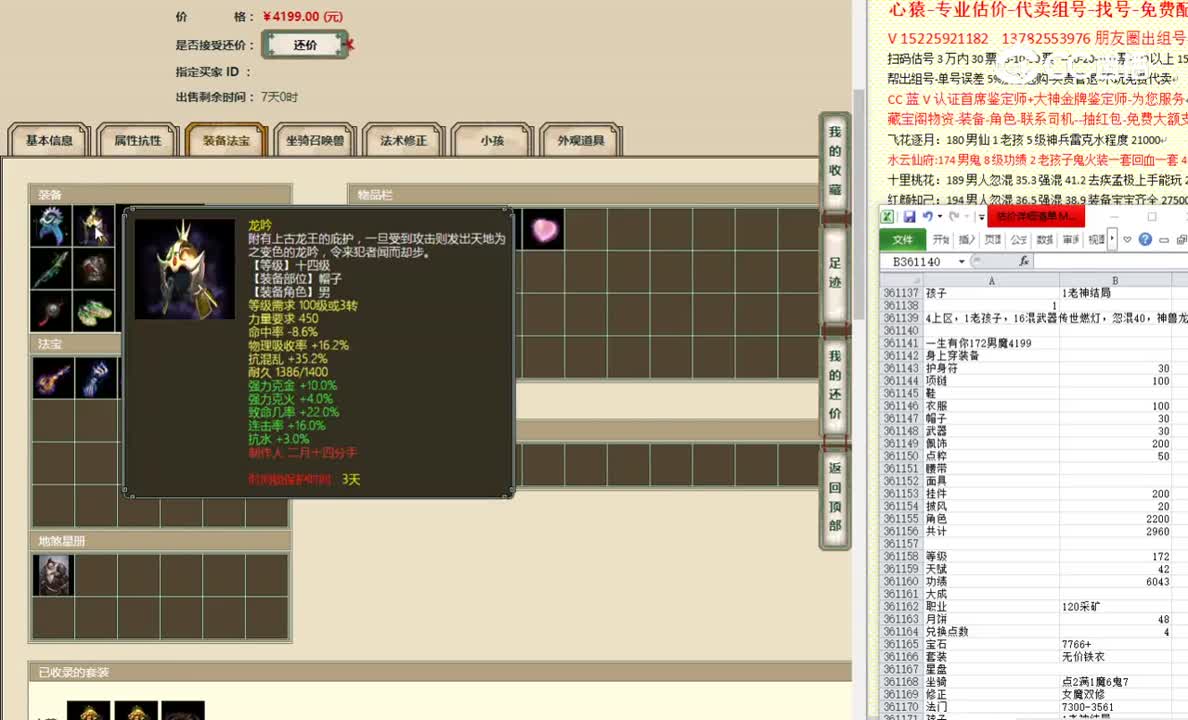Image resolution: width=1188 pixels, height=720 pixels.
Task: Switch to the 坐骑召唤兽 tab
Action: point(316,141)
